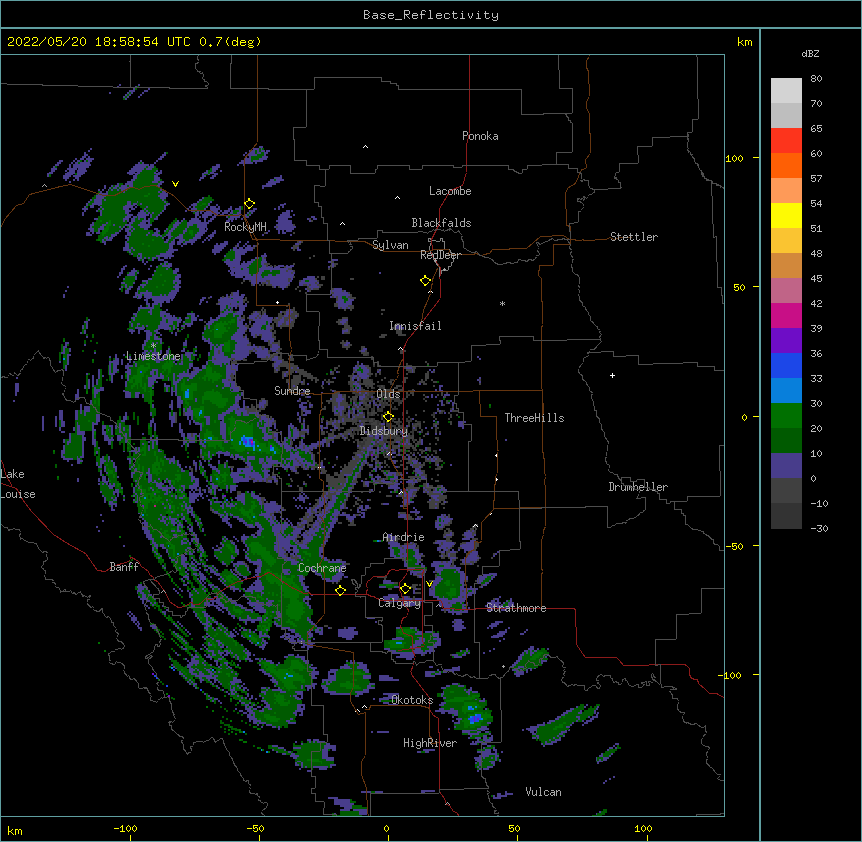Pick the magenta swatch in dBZ legend

tap(786, 315)
